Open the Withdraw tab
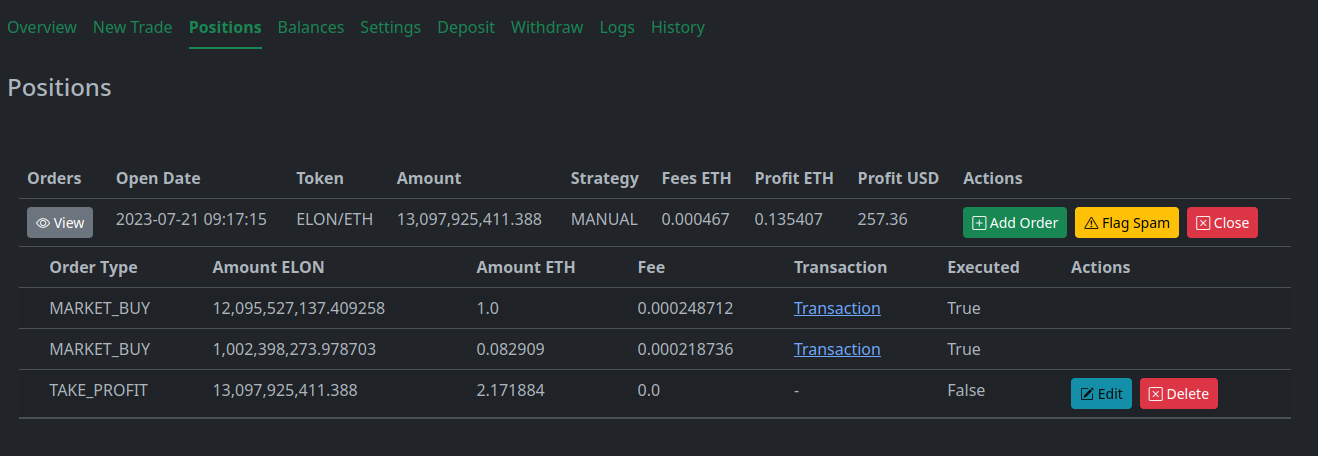This screenshot has height=456, width=1318. pyautogui.click(x=547, y=27)
